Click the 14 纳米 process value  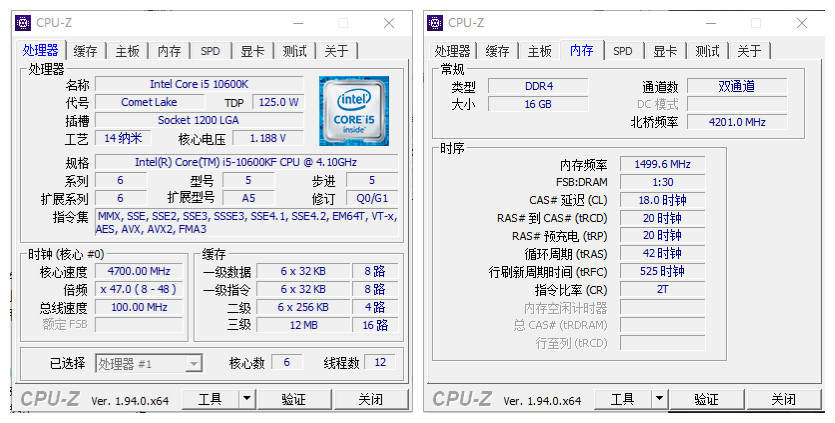tap(123, 139)
